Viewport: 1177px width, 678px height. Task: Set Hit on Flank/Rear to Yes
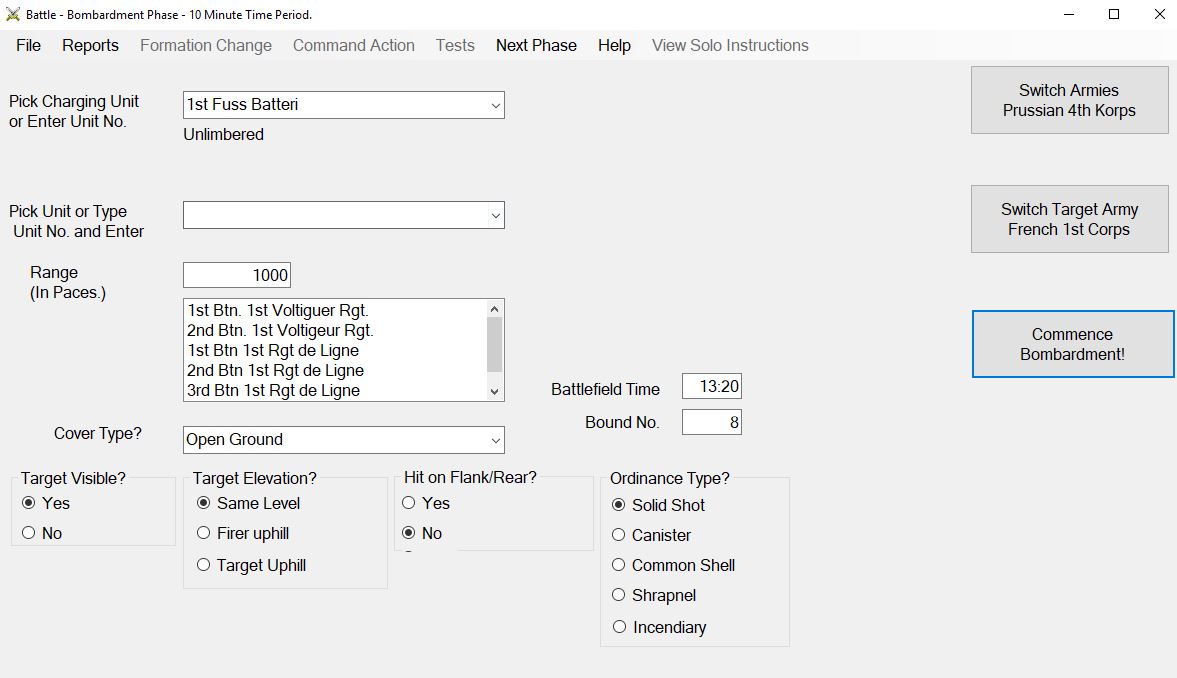point(409,503)
